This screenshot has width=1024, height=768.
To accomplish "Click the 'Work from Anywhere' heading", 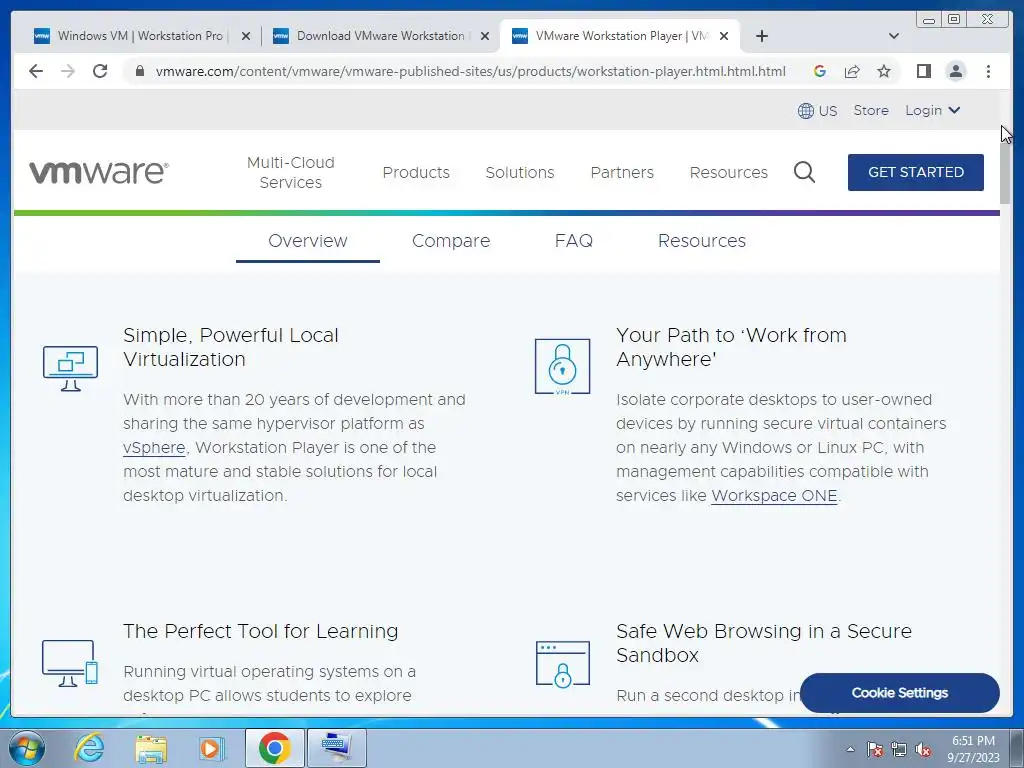I will click(x=731, y=347).
